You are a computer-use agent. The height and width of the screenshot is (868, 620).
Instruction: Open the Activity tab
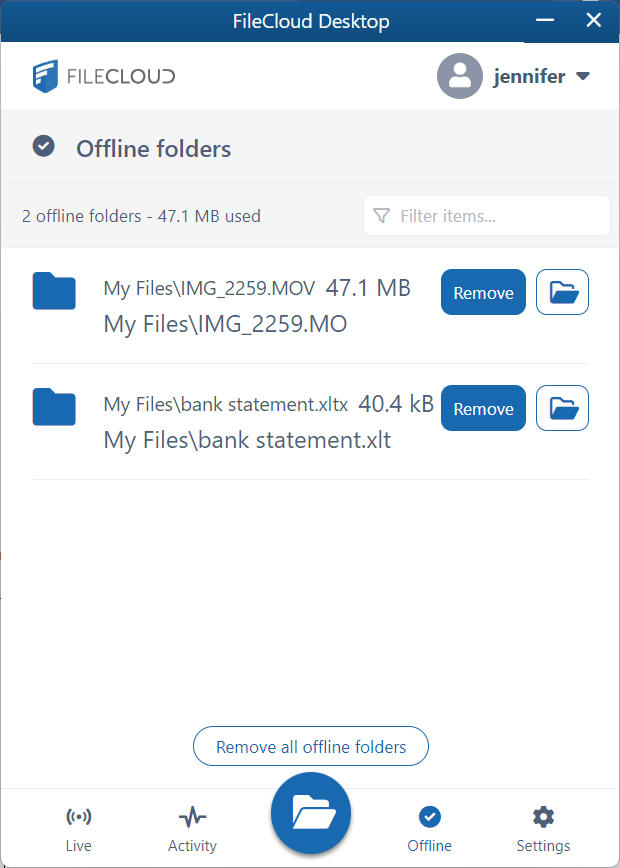point(192,828)
